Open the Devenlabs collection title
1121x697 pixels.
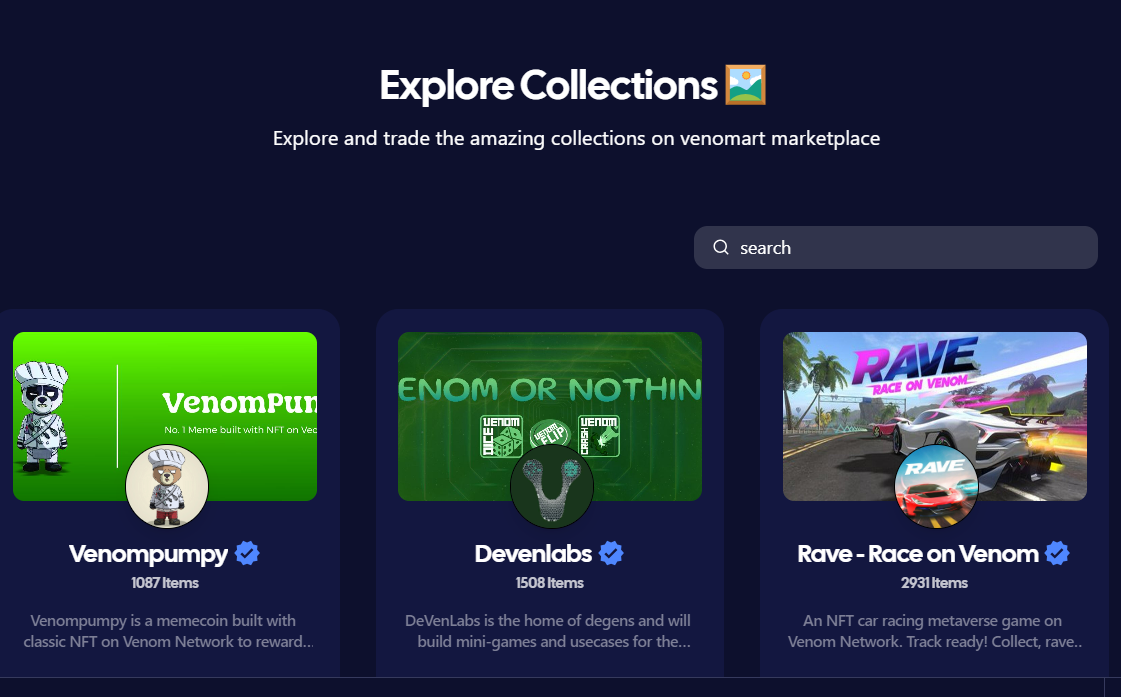coord(533,553)
